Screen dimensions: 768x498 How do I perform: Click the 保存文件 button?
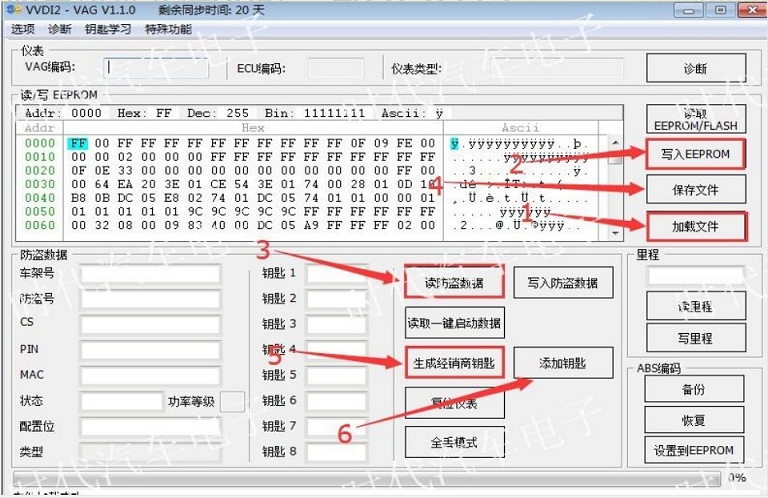coord(695,190)
